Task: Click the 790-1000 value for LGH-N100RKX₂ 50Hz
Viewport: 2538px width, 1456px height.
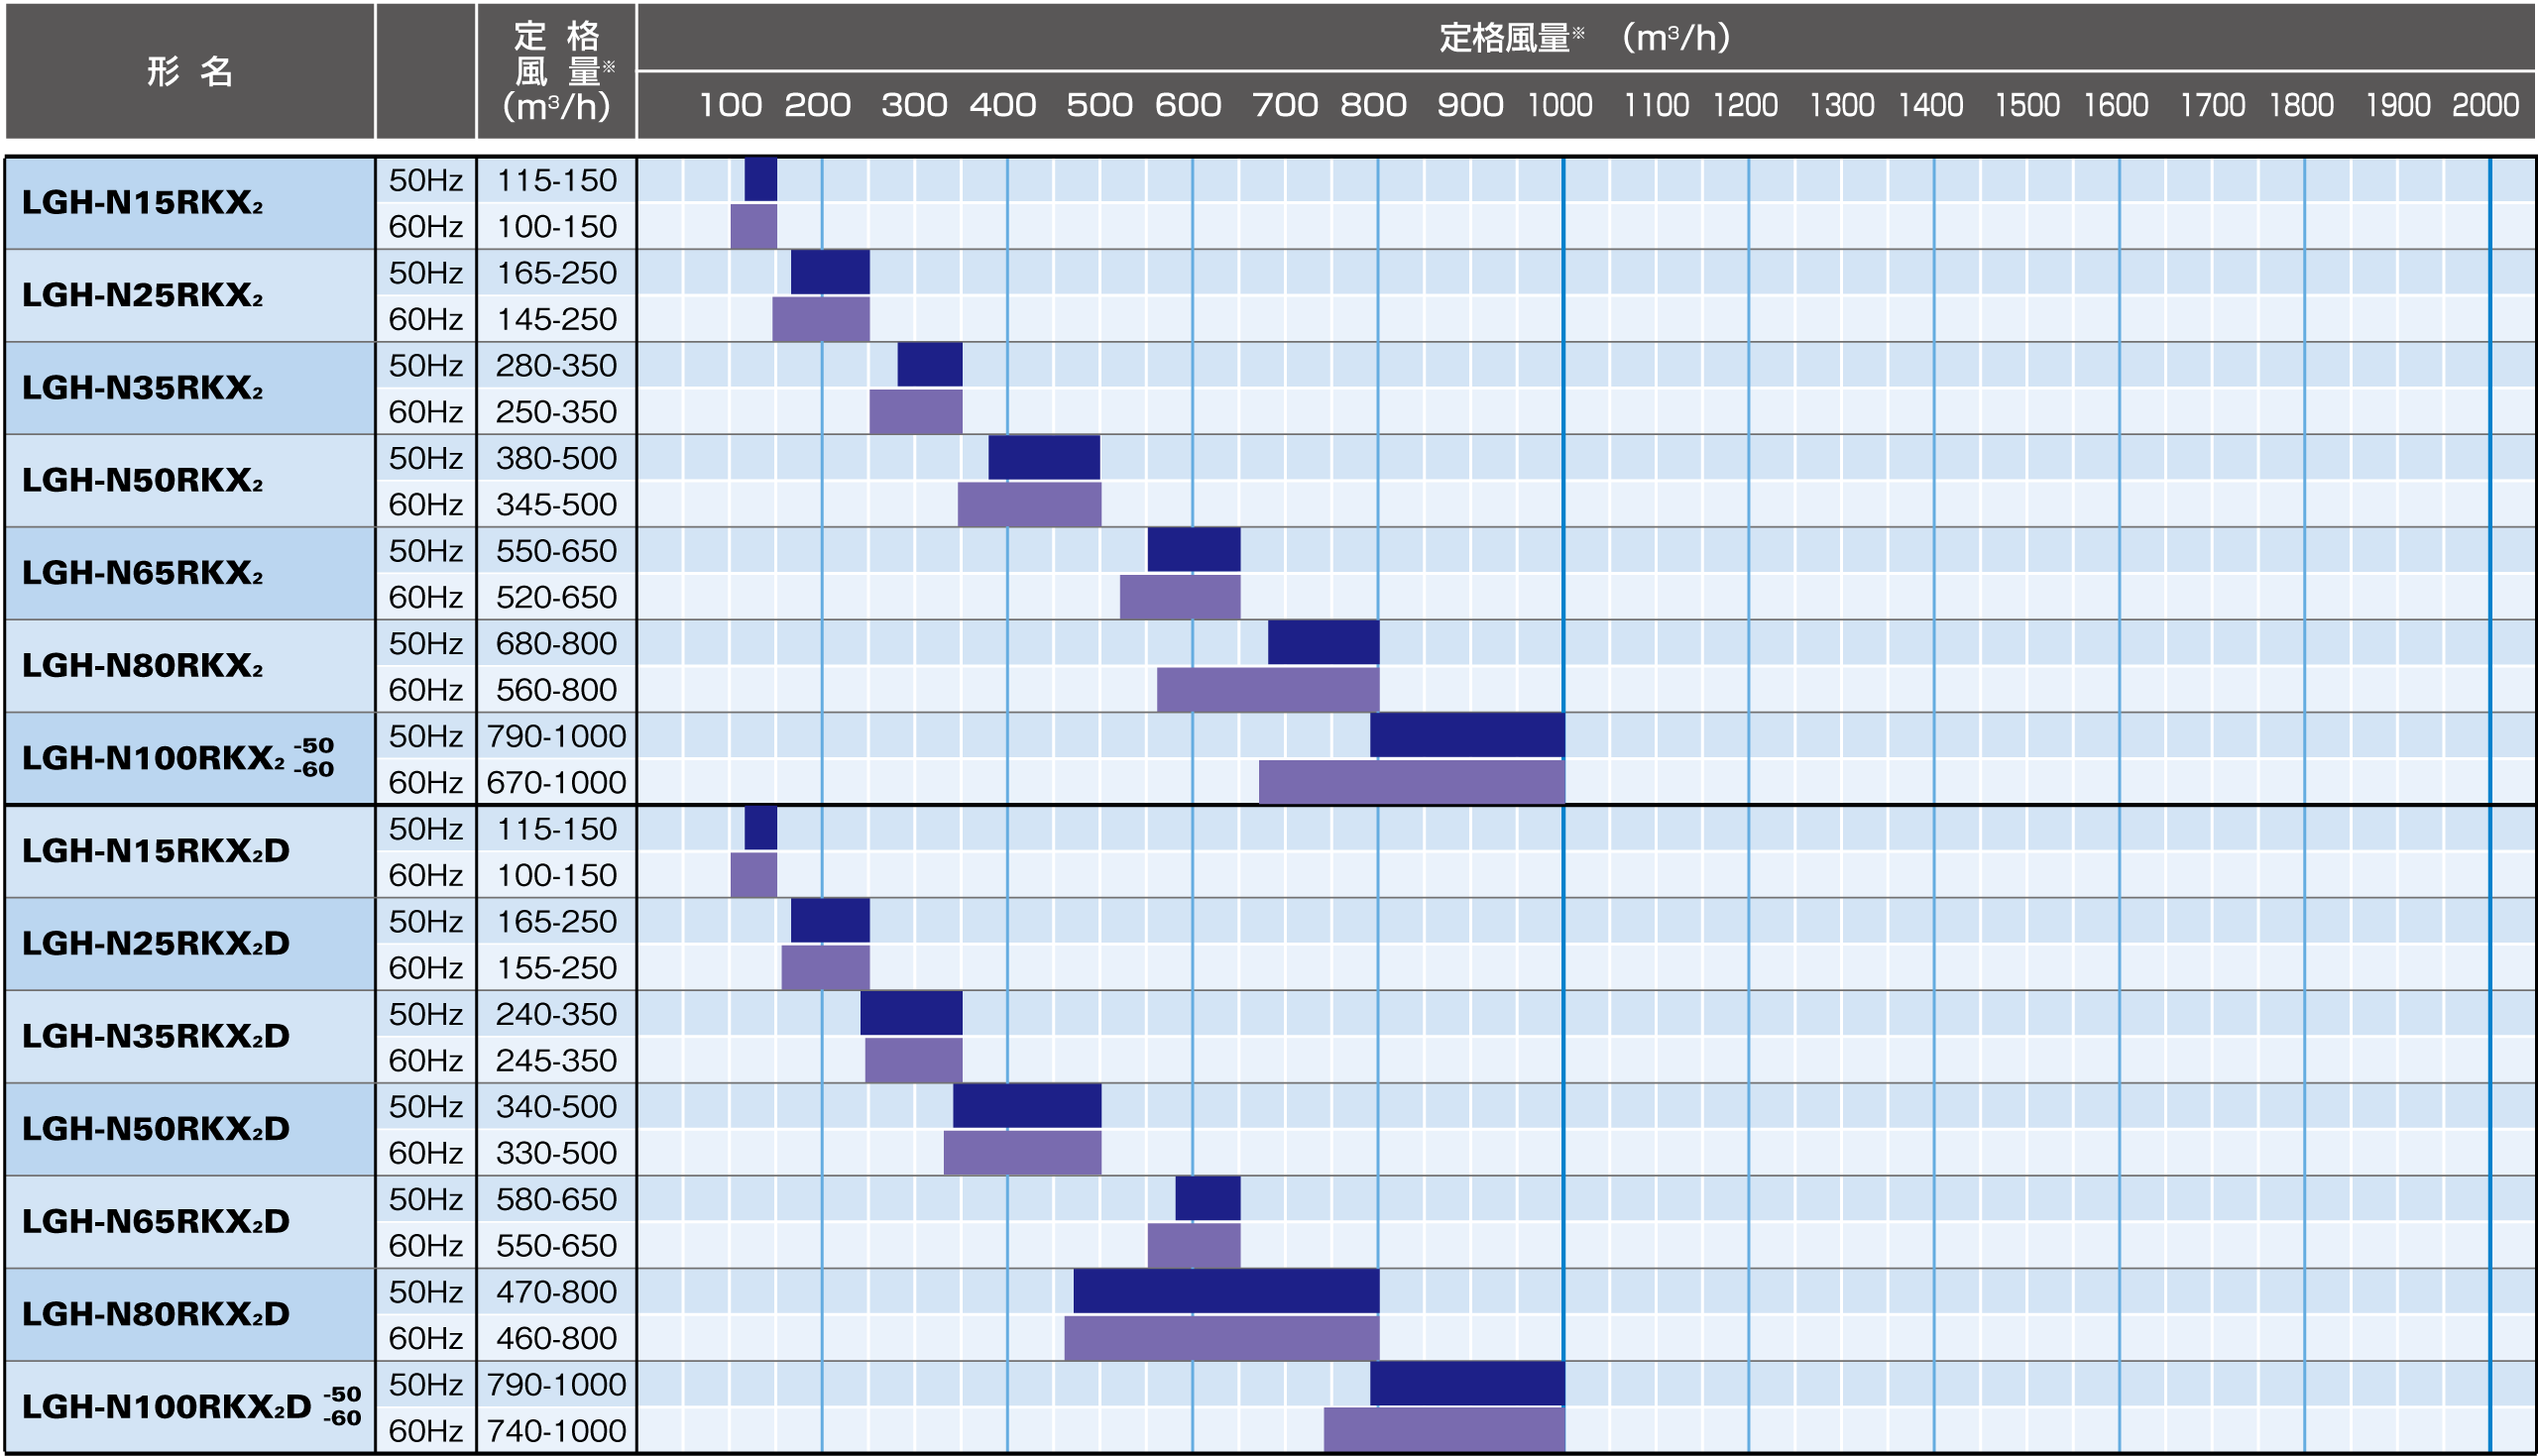Action: tap(556, 736)
